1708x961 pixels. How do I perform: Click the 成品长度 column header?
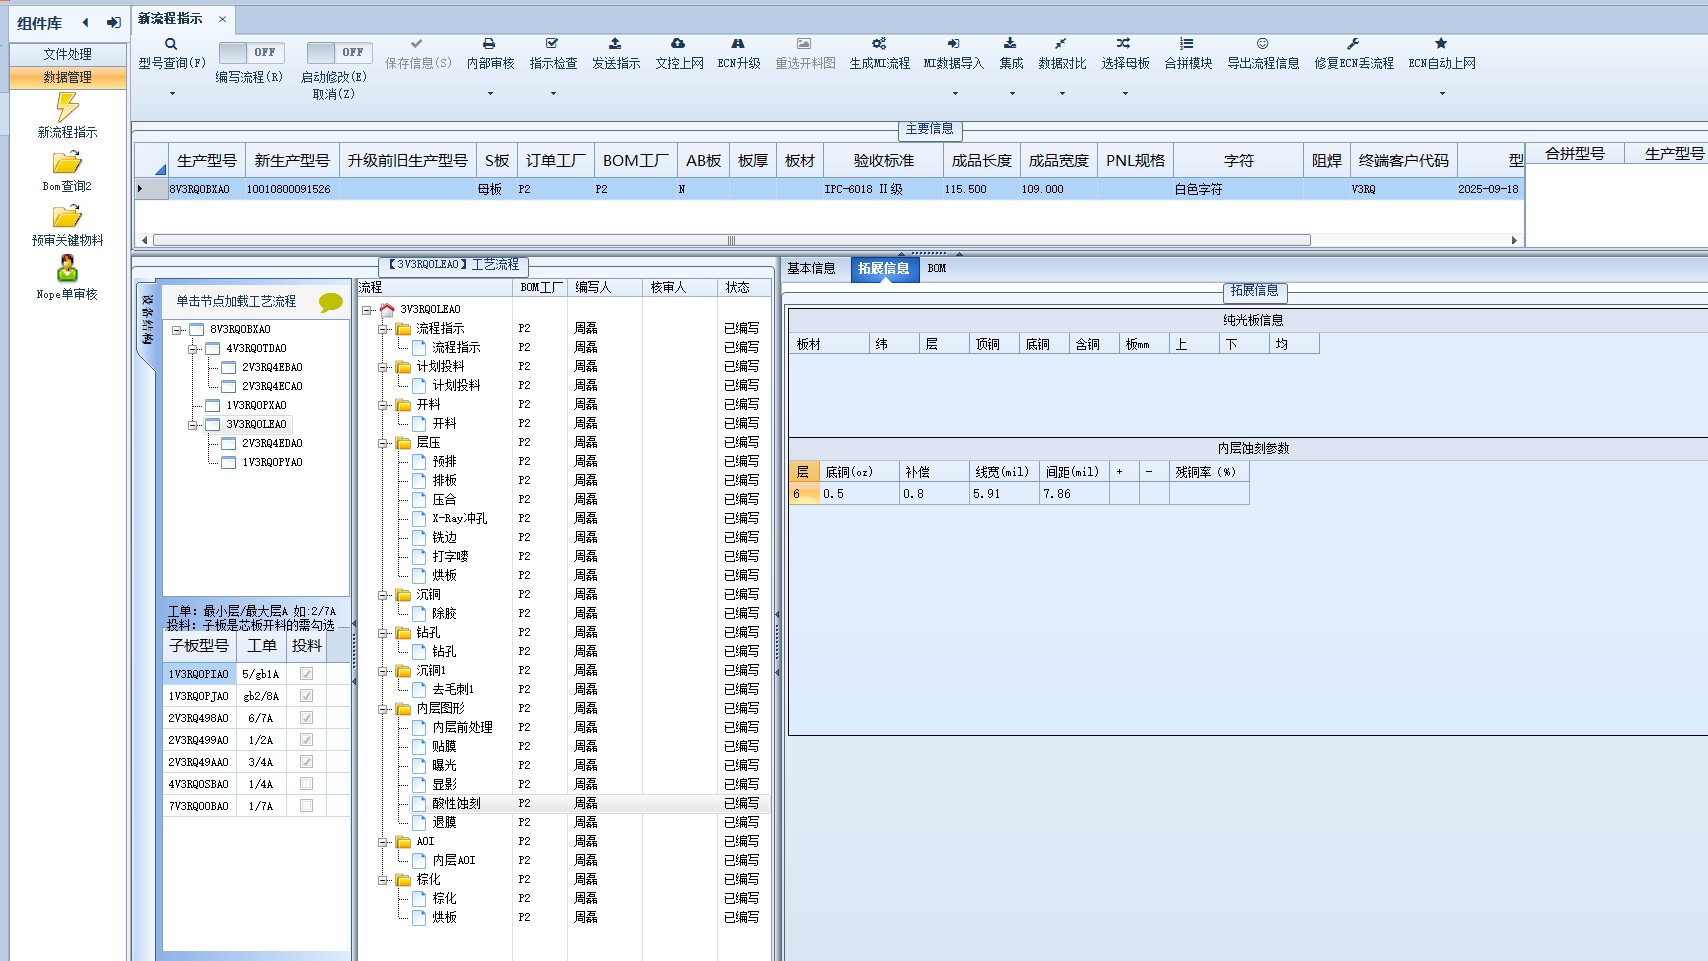[x=982, y=161]
